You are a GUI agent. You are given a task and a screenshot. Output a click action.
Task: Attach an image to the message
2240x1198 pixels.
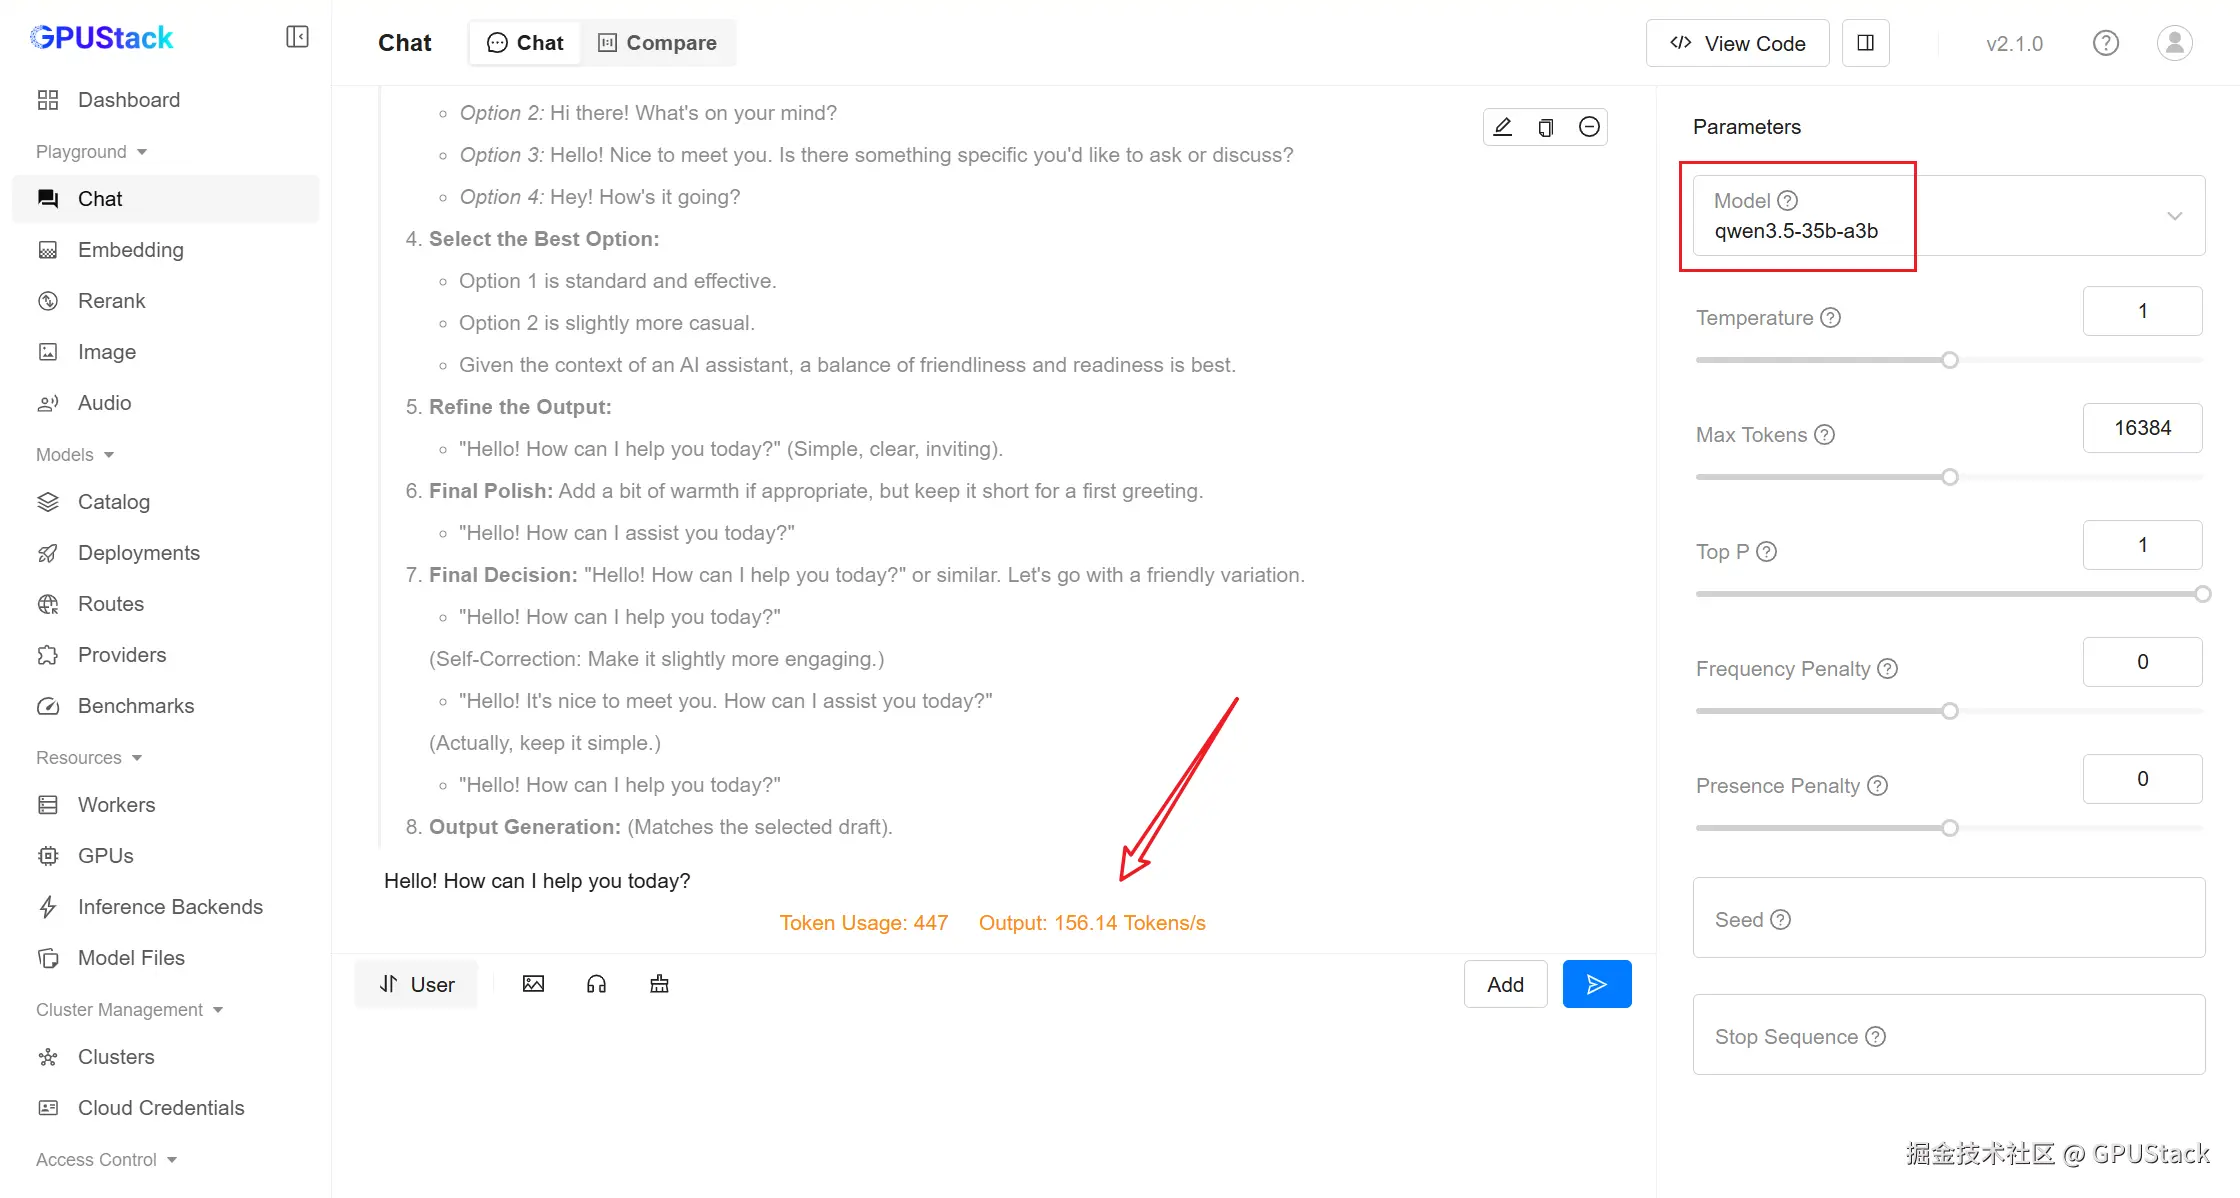533,984
